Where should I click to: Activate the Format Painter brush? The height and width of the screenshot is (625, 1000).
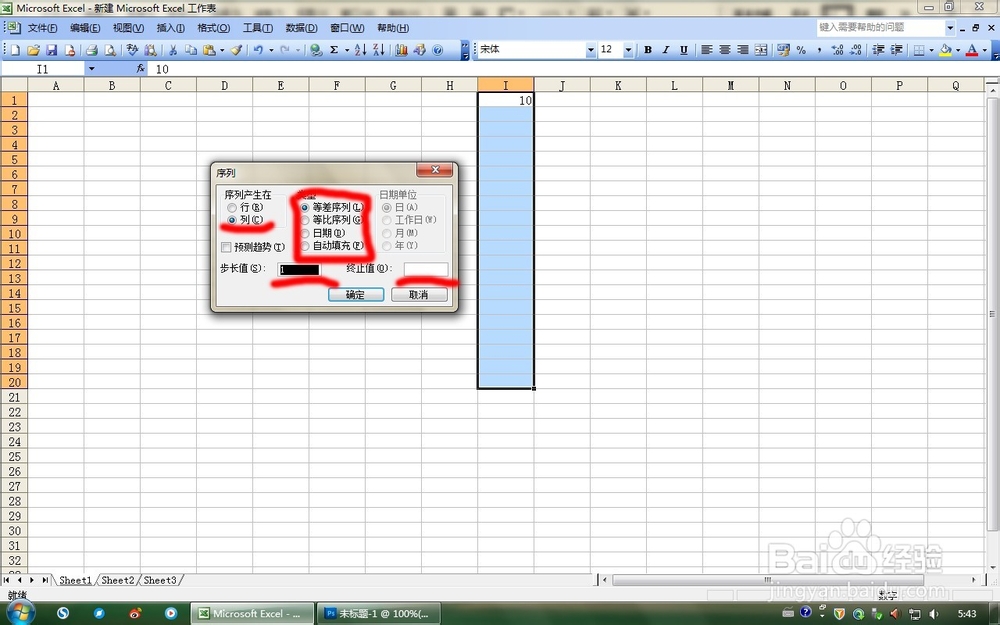[237, 50]
